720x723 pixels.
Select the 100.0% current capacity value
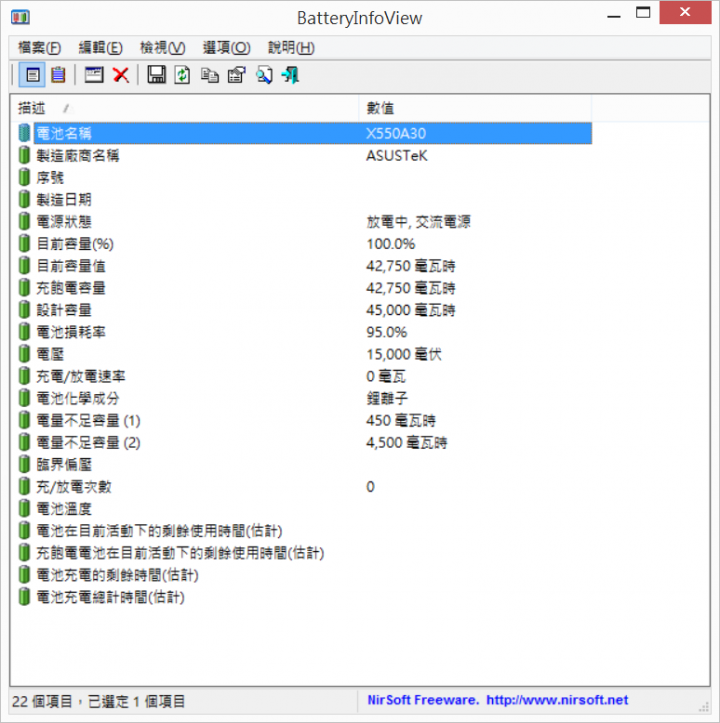[x=391, y=244]
